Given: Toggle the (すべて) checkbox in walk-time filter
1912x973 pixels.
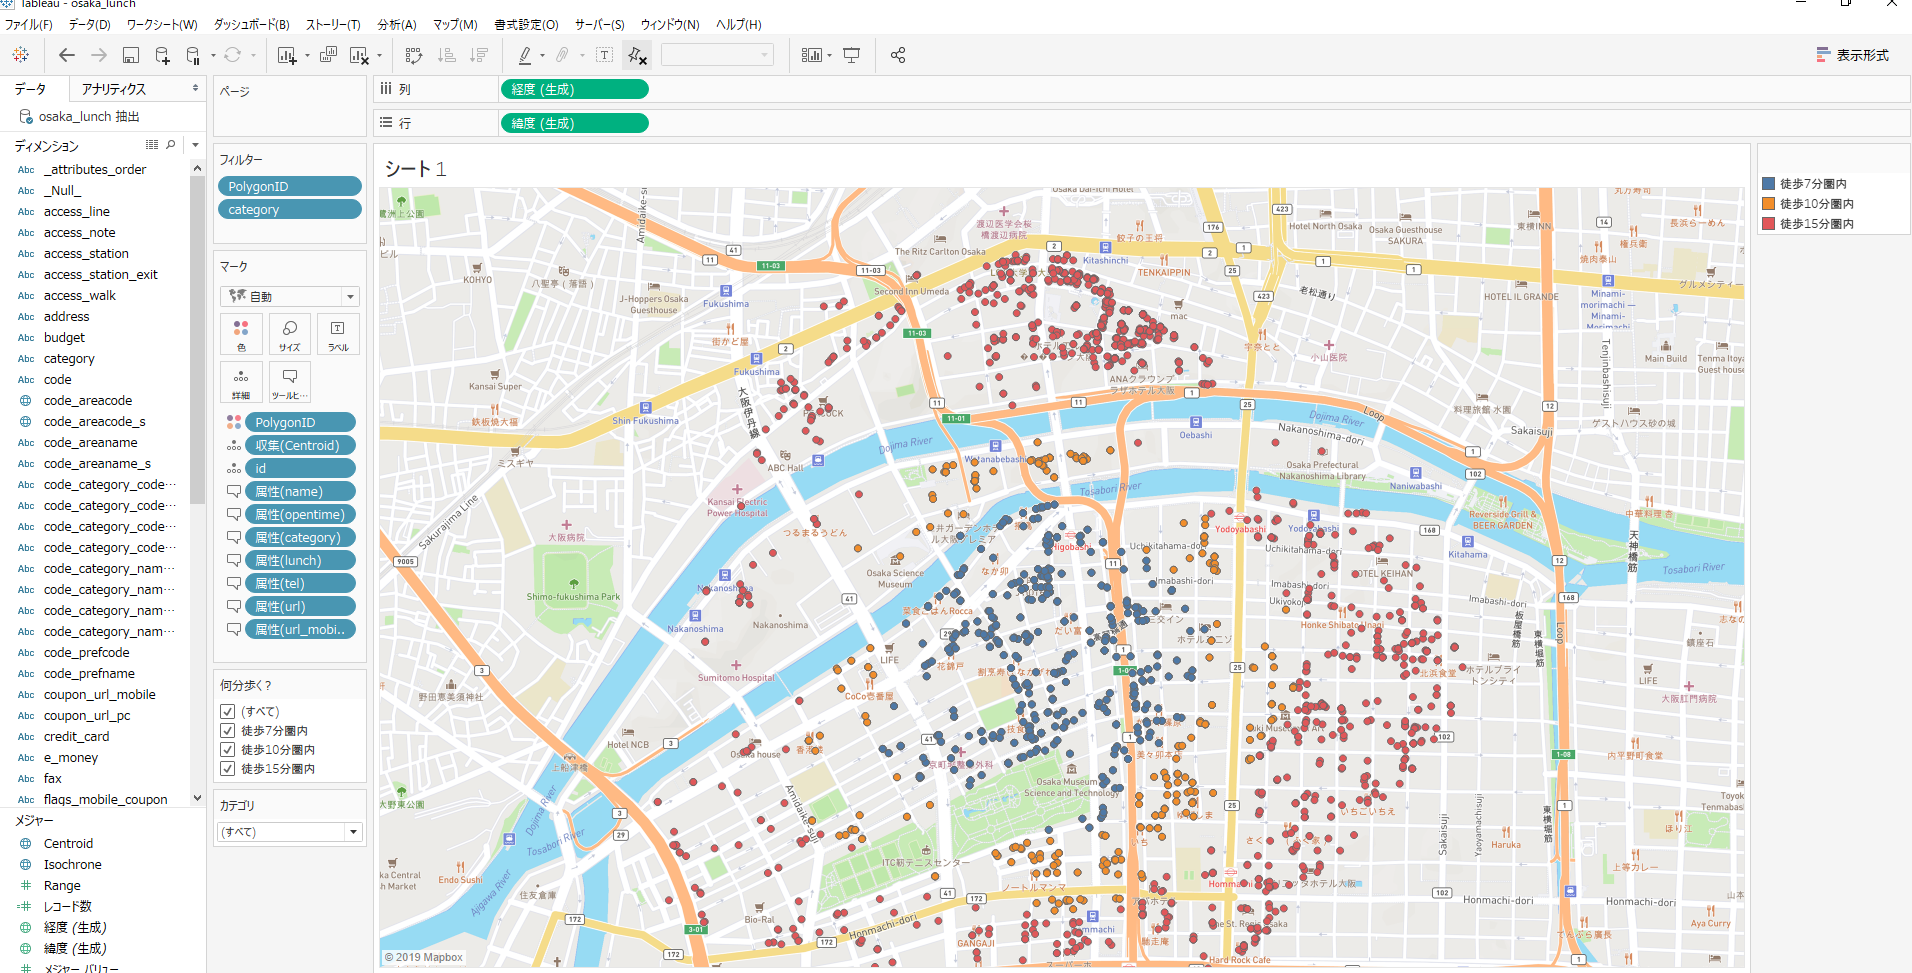Looking at the screenshot, I should point(228,711).
